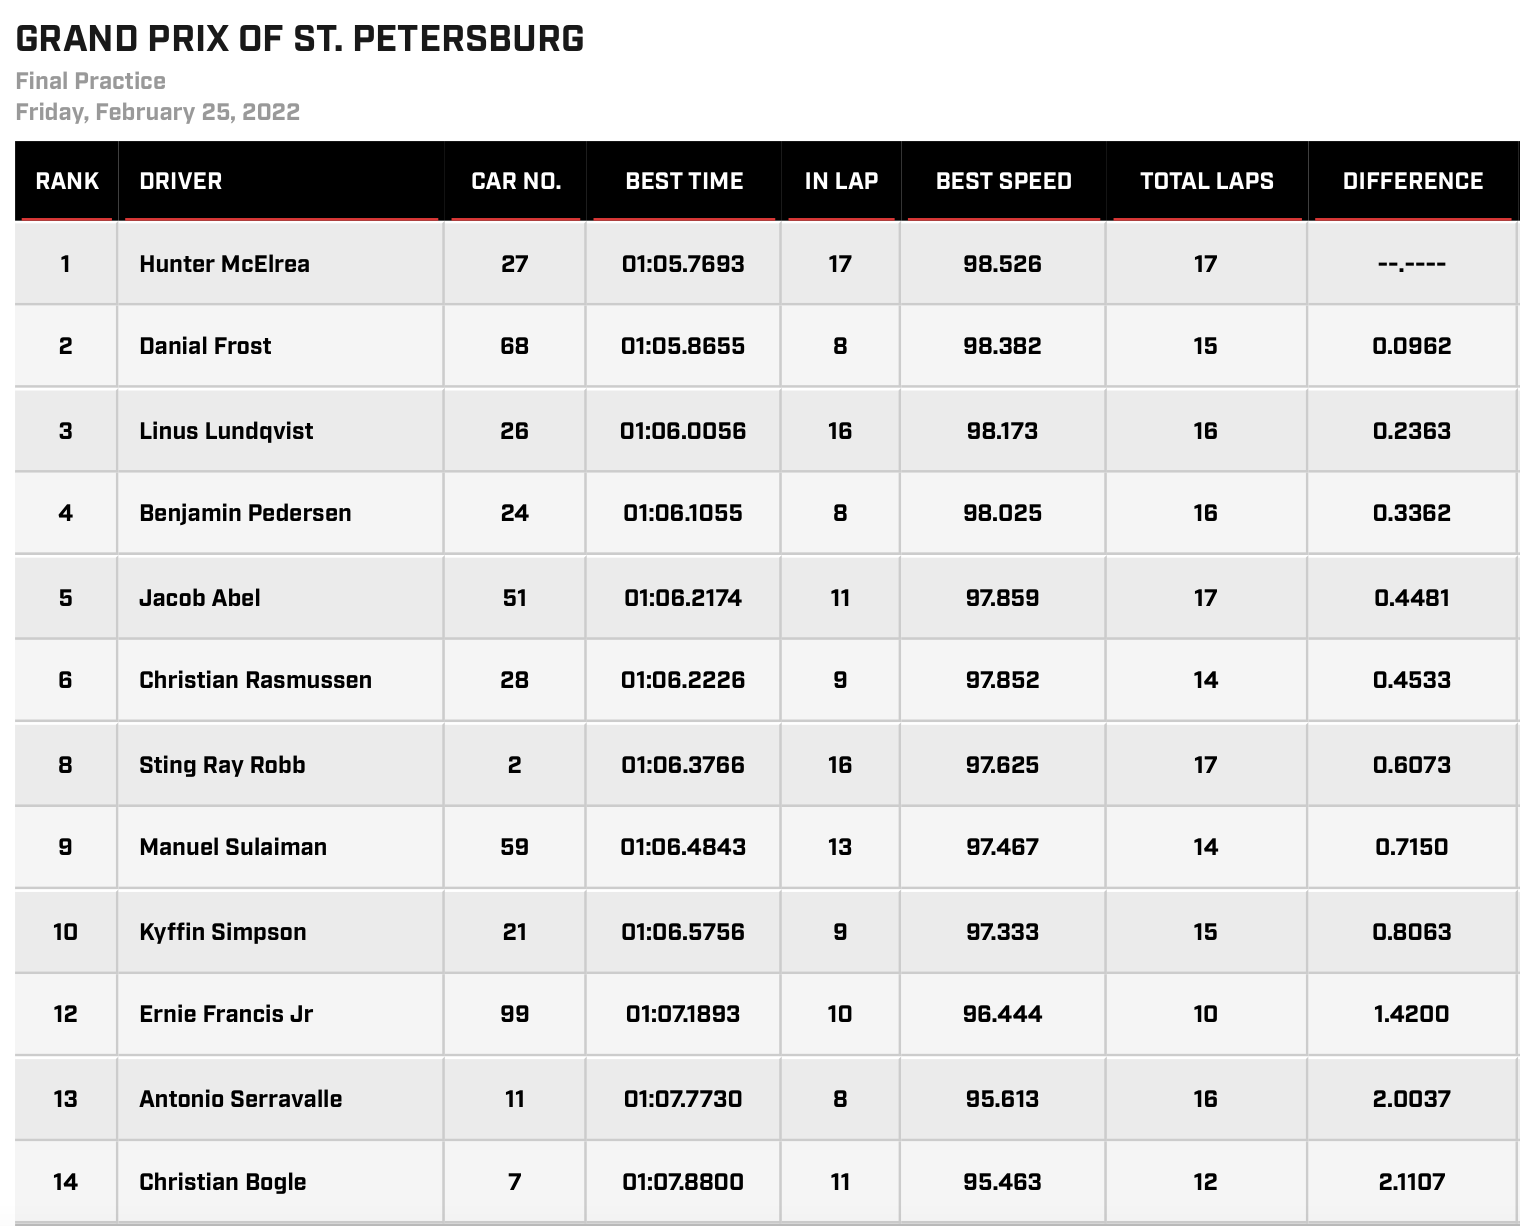Screen dimensions: 1520x1226
Task: Click driver name Linus Lundqvist
Action: point(226,431)
